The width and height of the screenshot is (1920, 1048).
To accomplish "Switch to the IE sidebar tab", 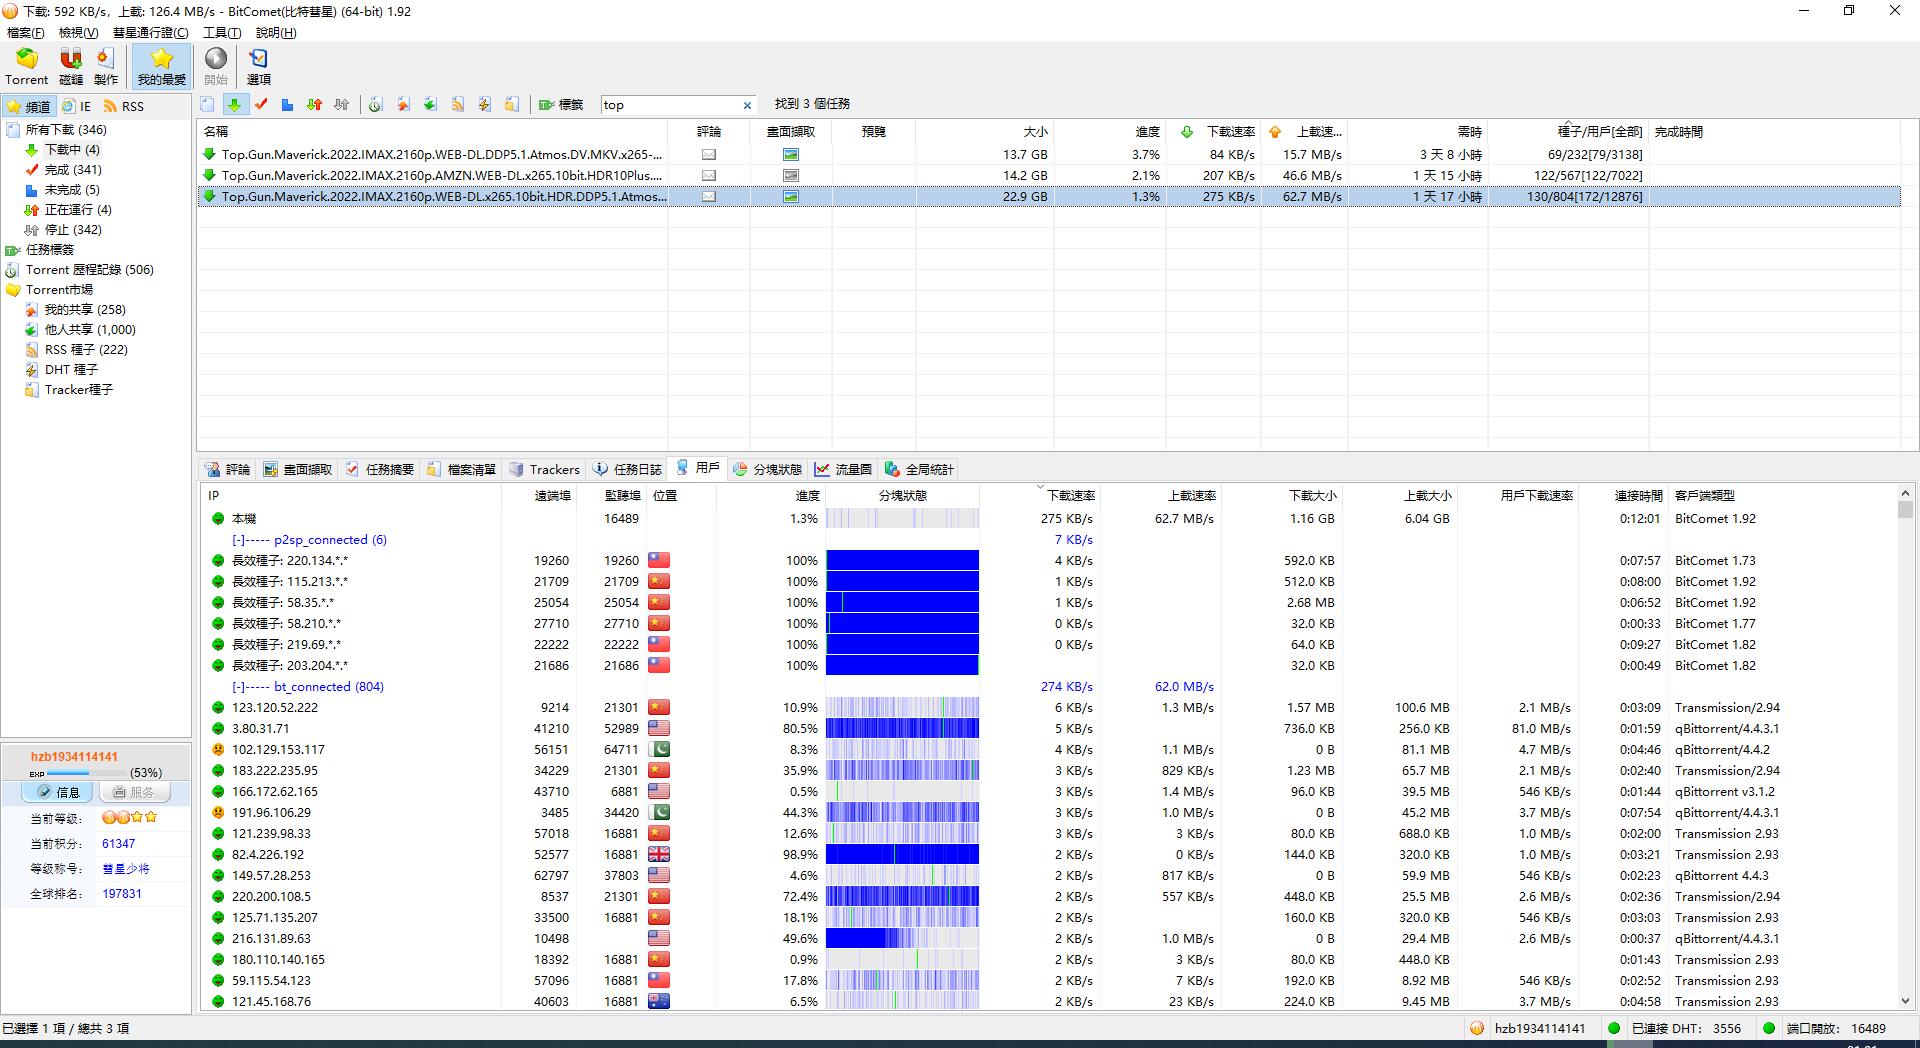I will pyautogui.click(x=77, y=106).
